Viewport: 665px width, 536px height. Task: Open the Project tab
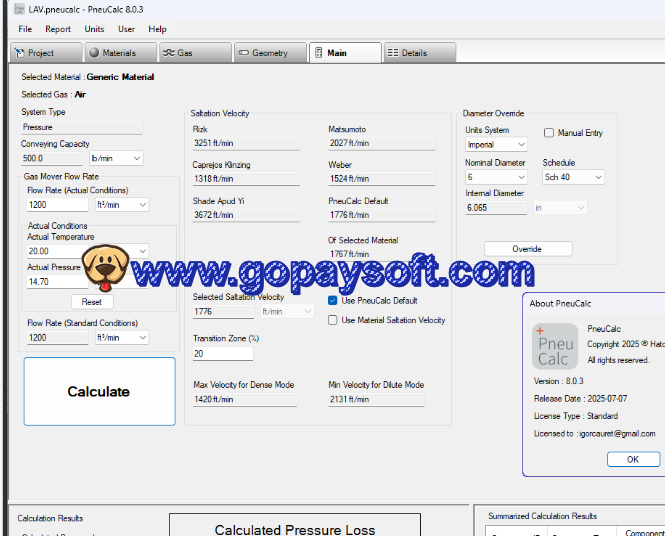(x=42, y=53)
